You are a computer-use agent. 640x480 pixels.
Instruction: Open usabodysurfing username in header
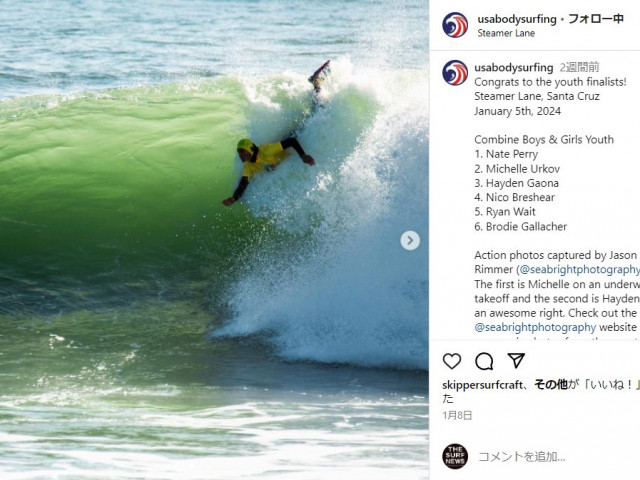point(517,19)
